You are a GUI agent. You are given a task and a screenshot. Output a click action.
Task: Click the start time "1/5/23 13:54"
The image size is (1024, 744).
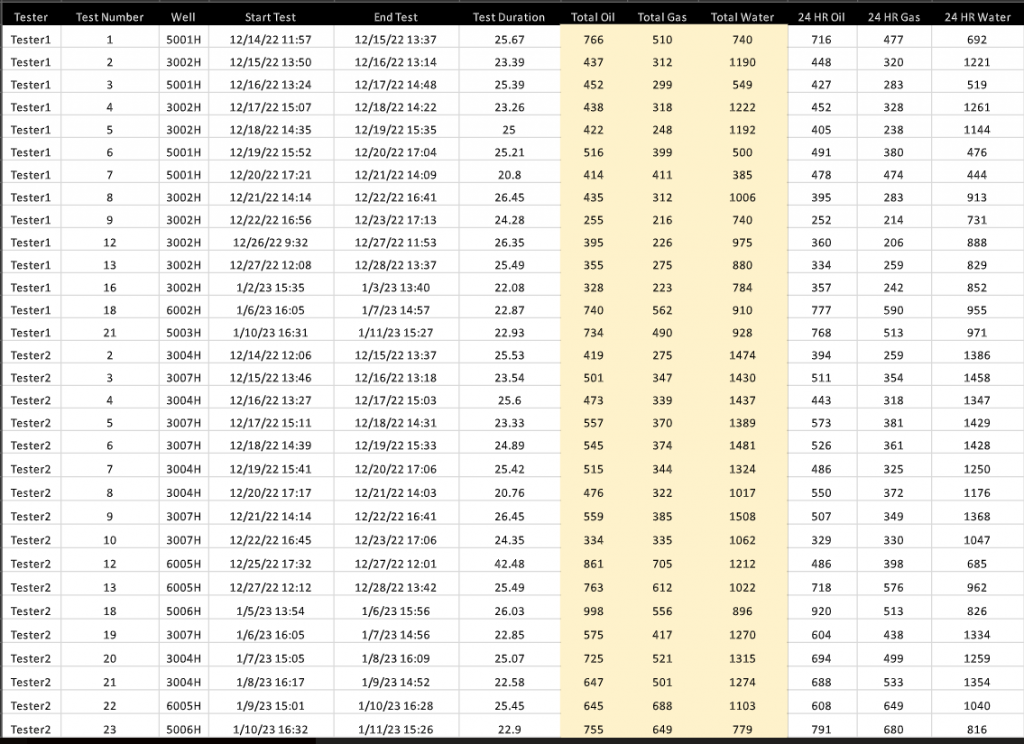point(270,611)
